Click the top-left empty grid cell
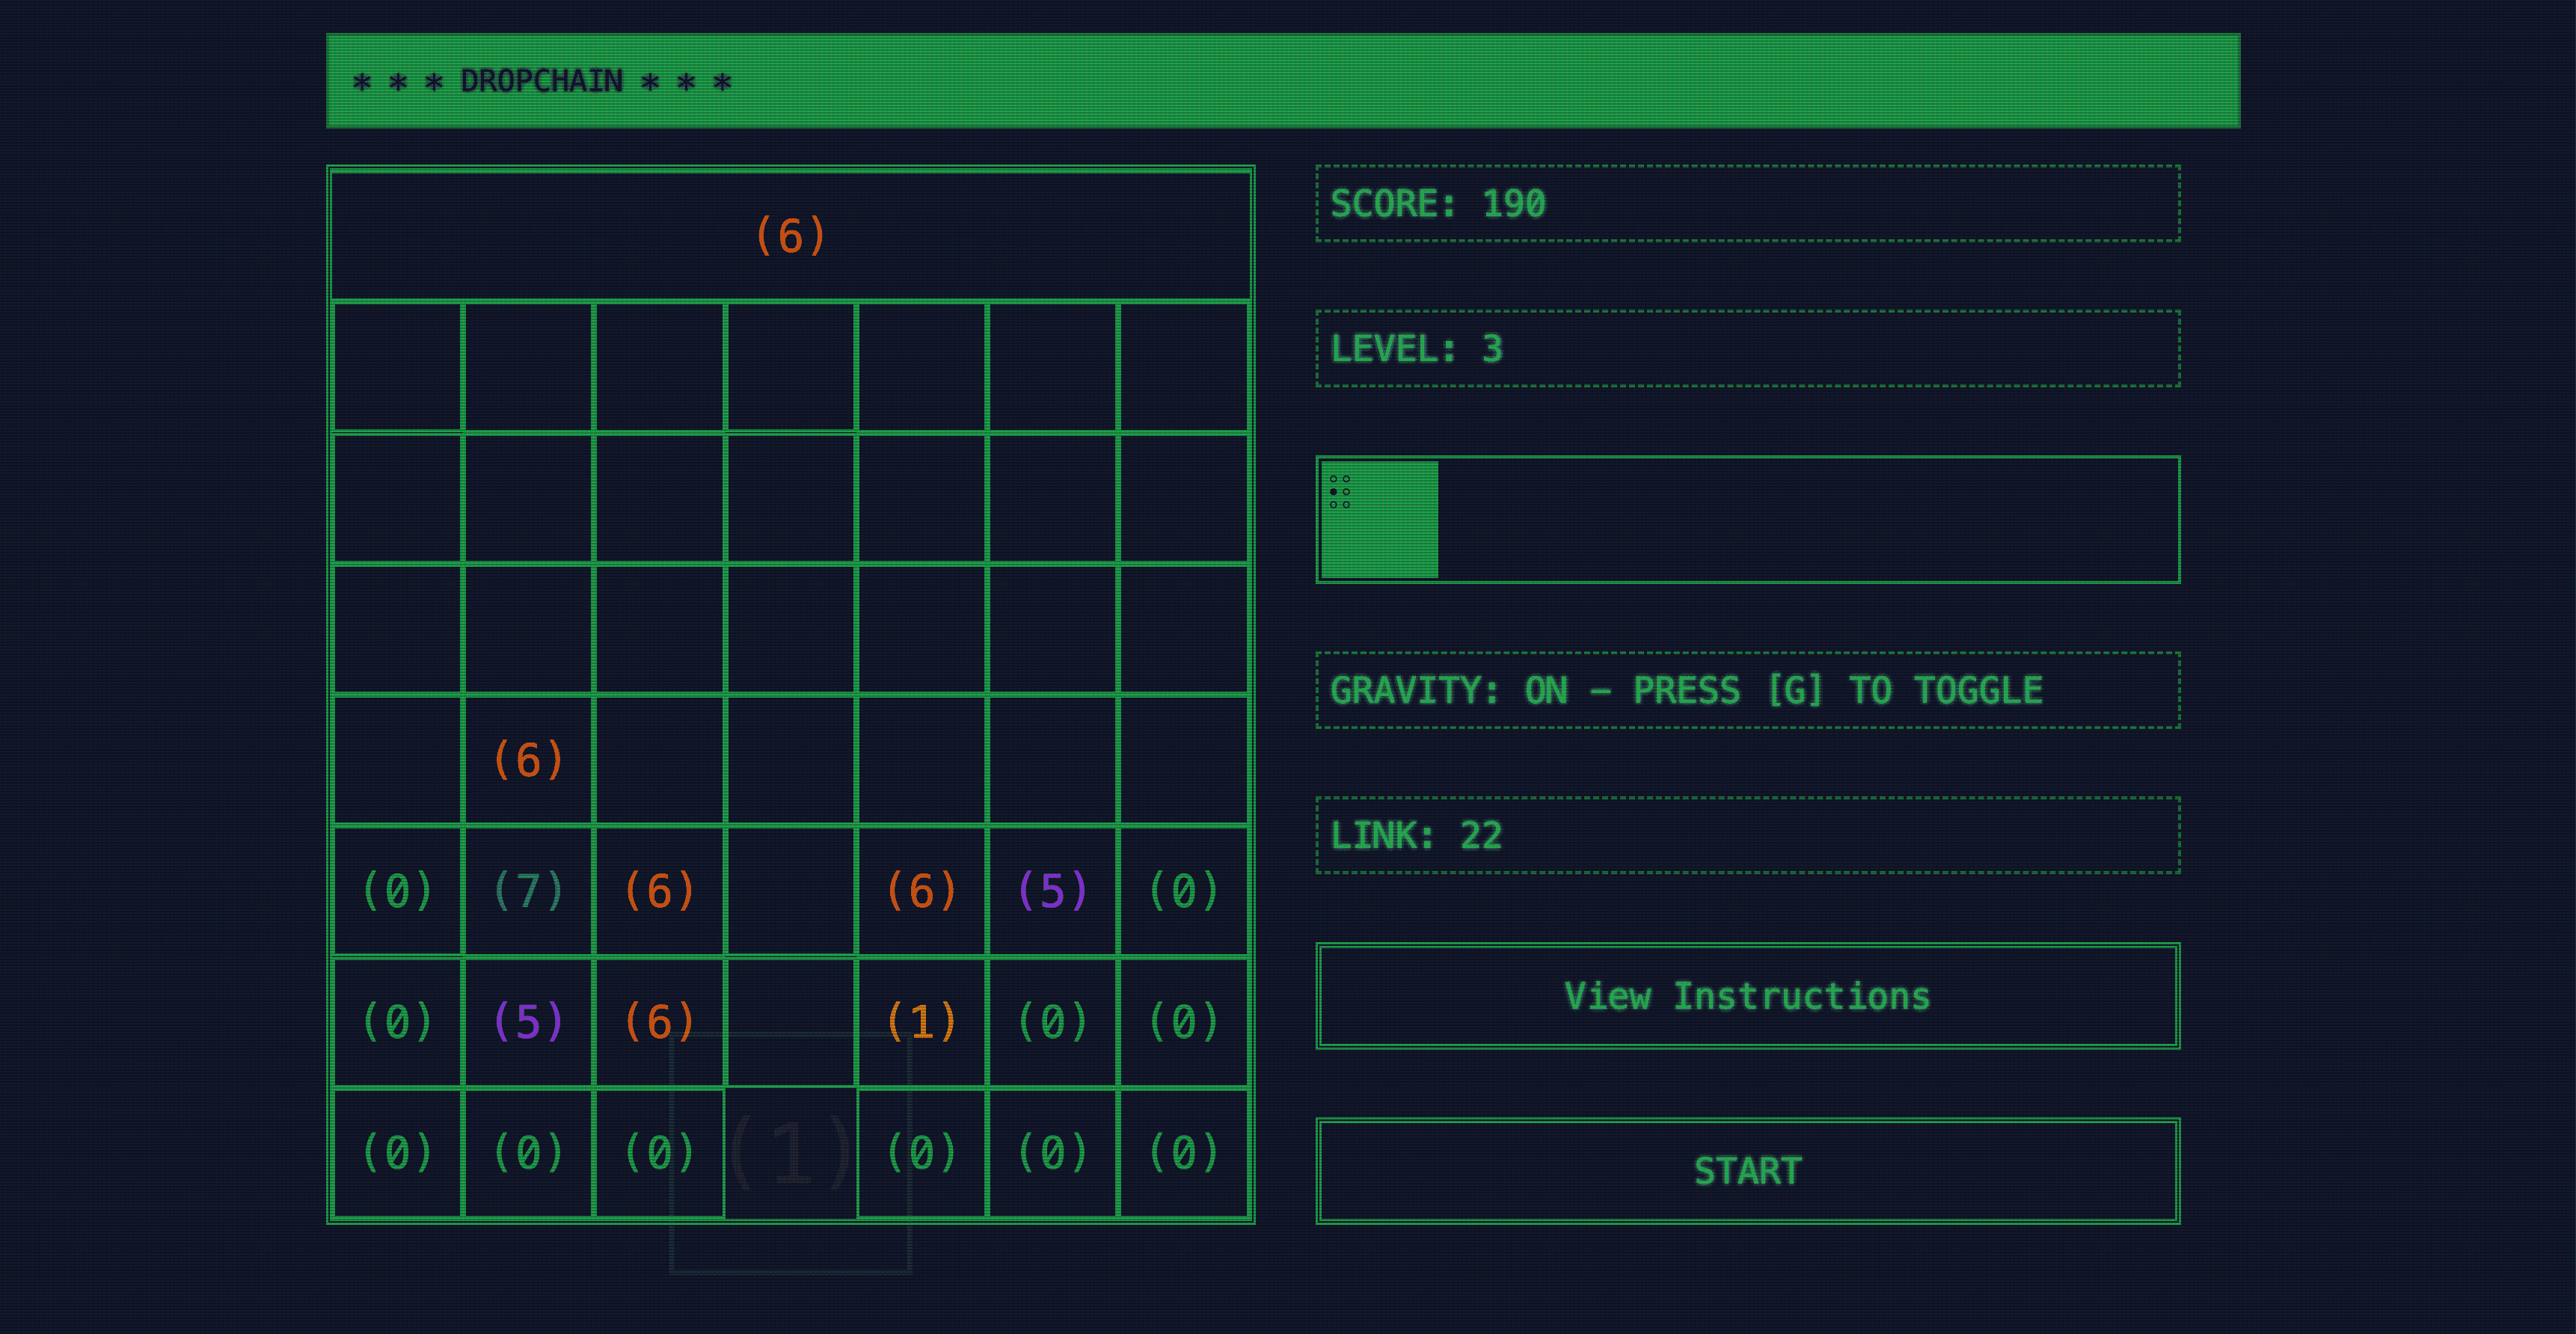This screenshot has width=2576, height=1334. pos(397,367)
